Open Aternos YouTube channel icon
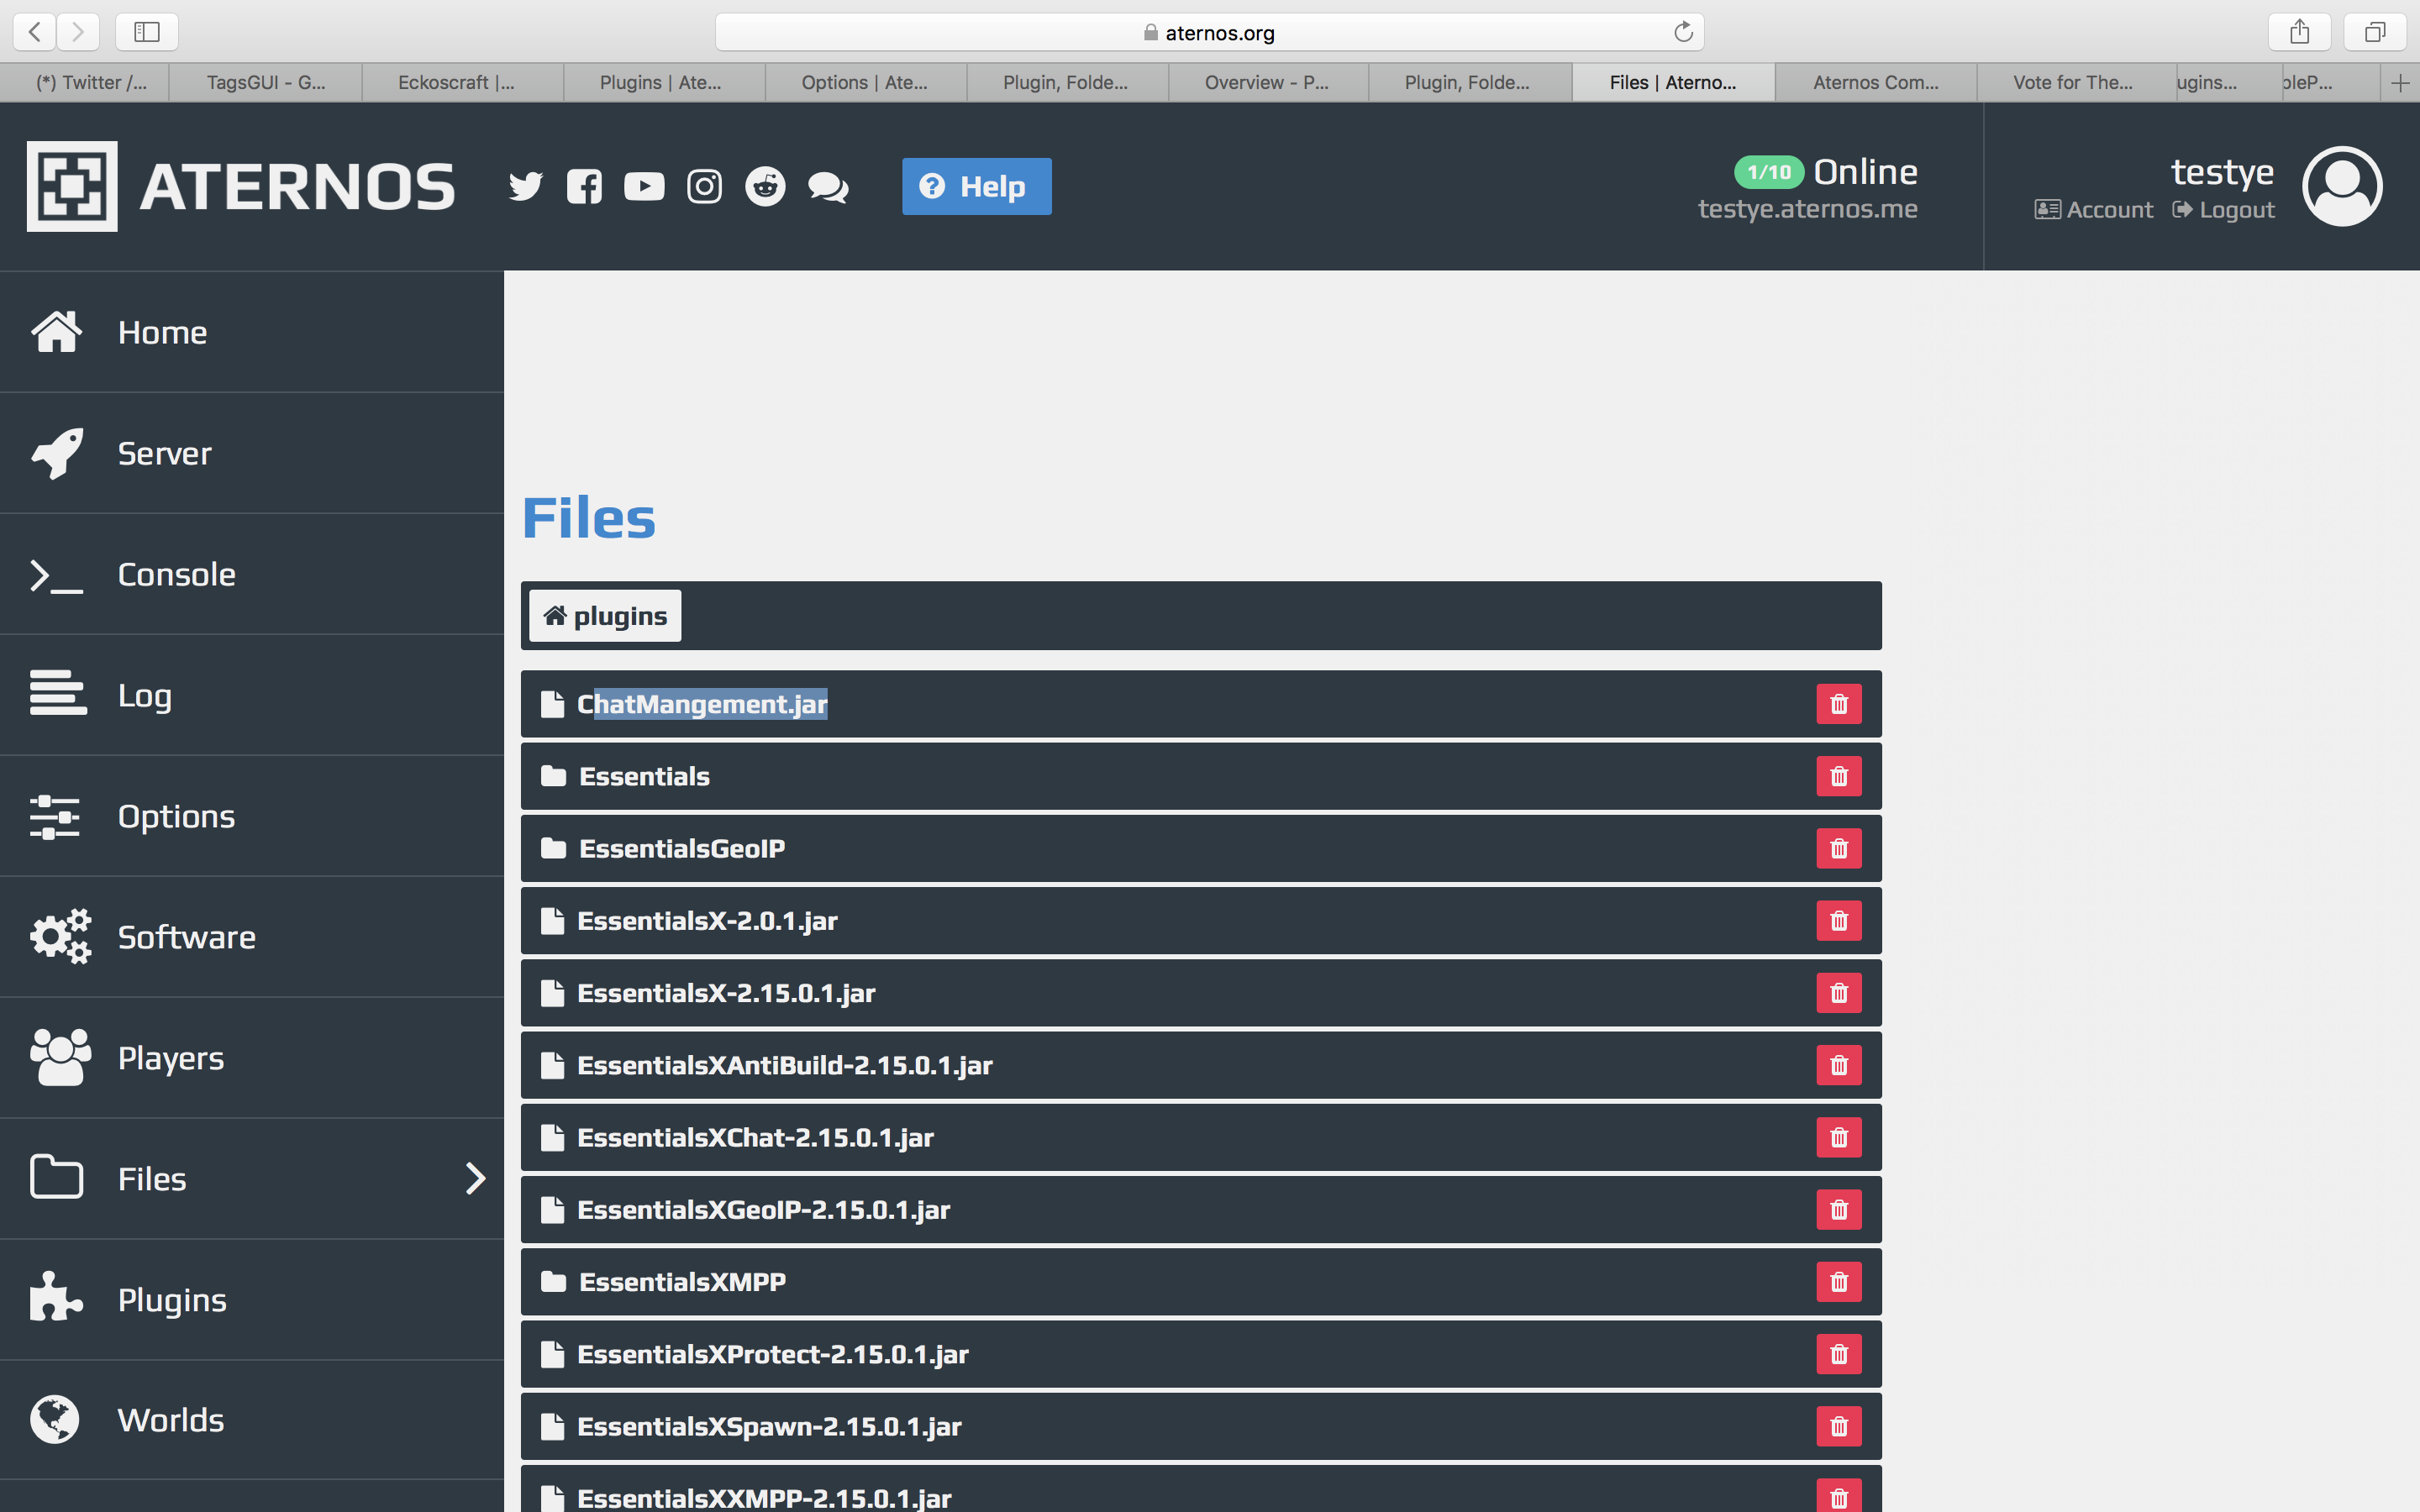The width and height of the screenshot is (2420, 1512). pyautogui.click(x=644, y=186)
